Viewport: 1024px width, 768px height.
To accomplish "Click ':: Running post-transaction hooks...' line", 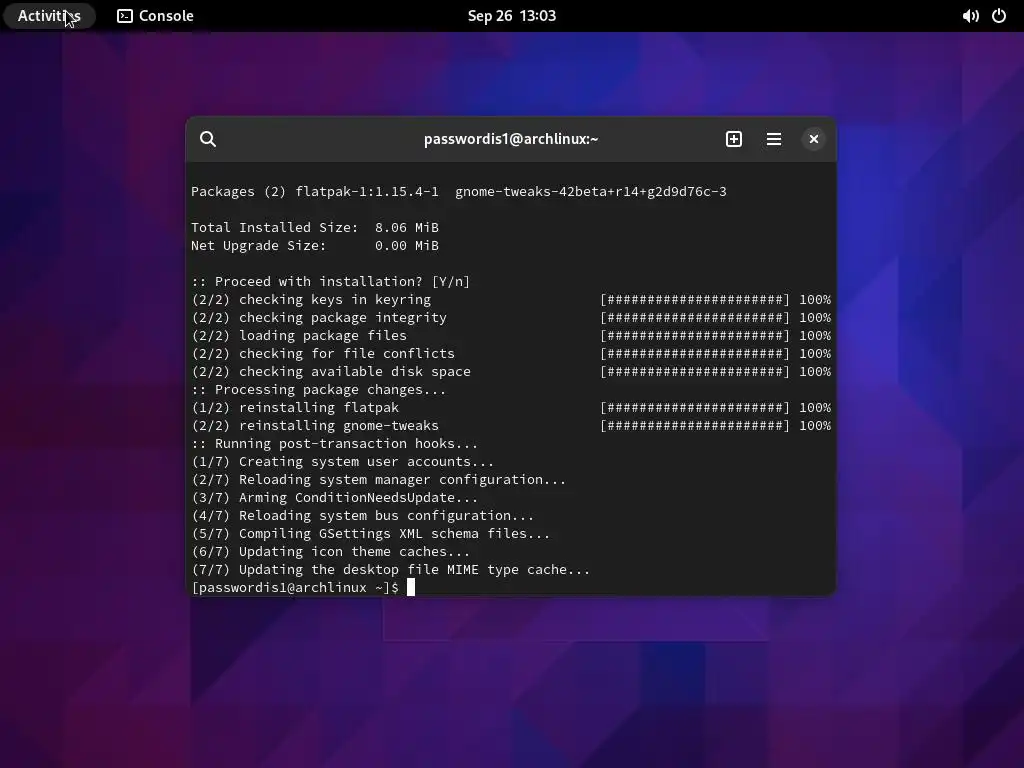I will pos(334,443).
